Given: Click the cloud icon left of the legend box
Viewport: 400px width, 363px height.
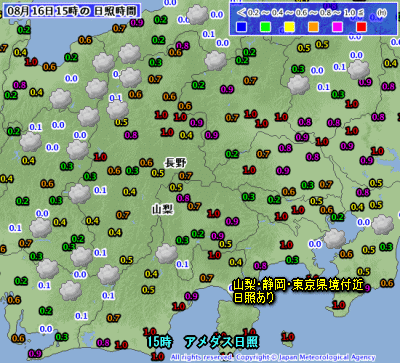Looking at the screenshot, I should [x=197, y=15].
